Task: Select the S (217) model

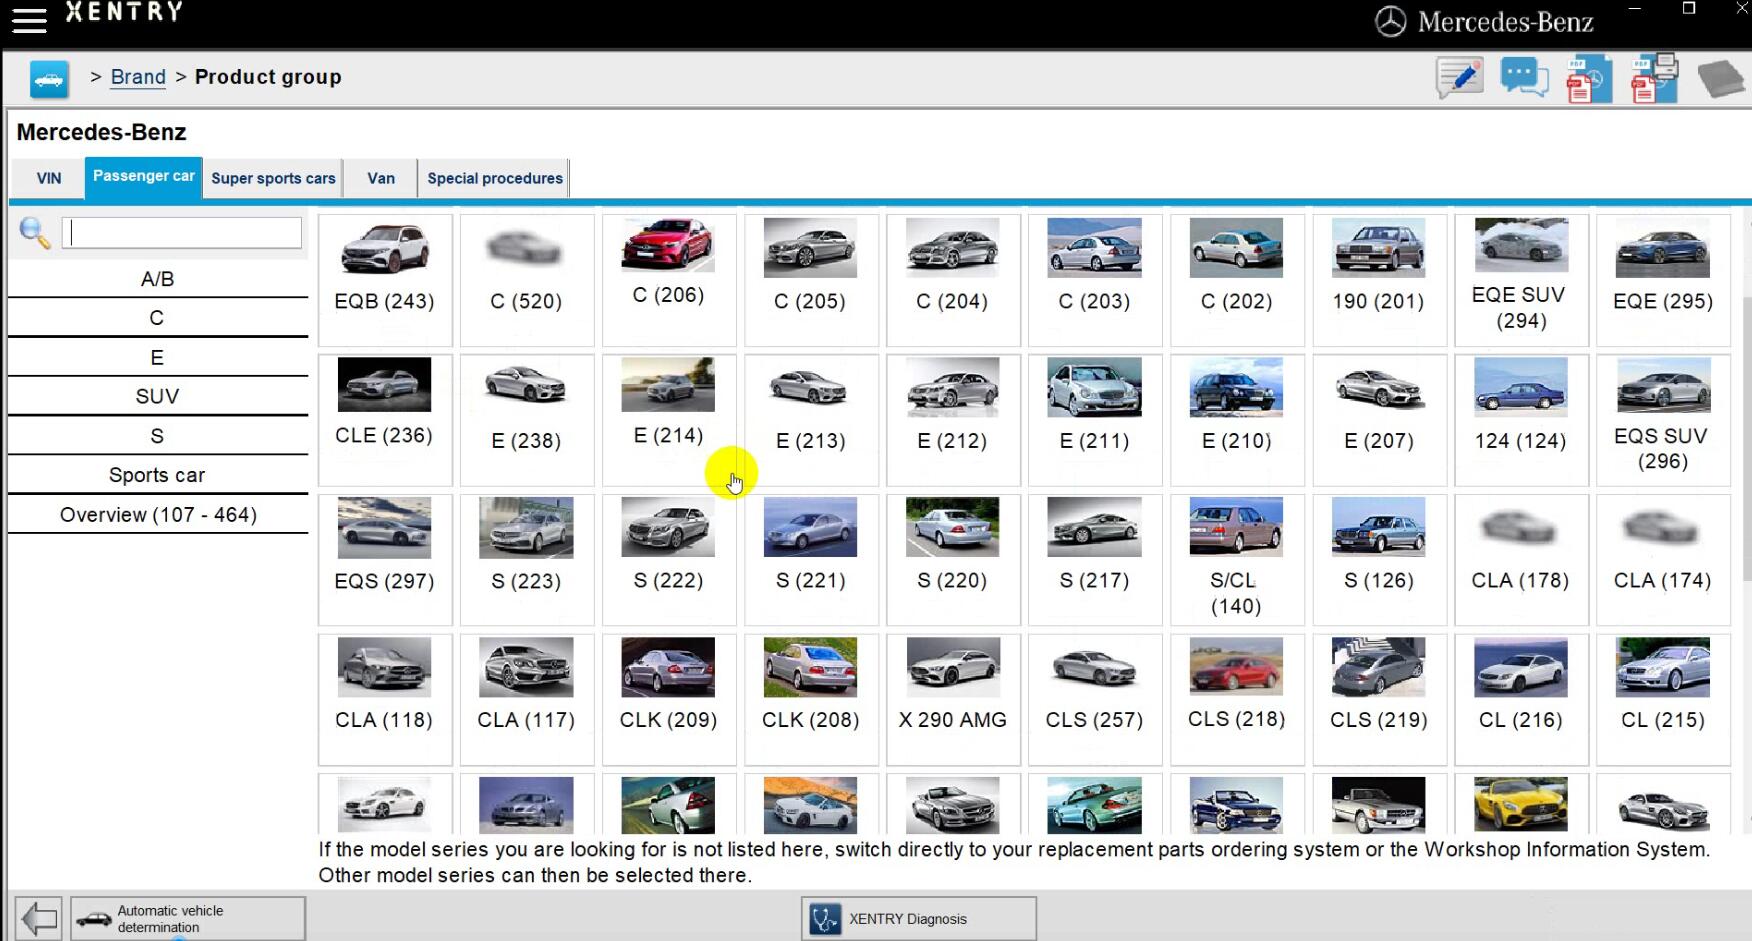Action: [1095, 560]
